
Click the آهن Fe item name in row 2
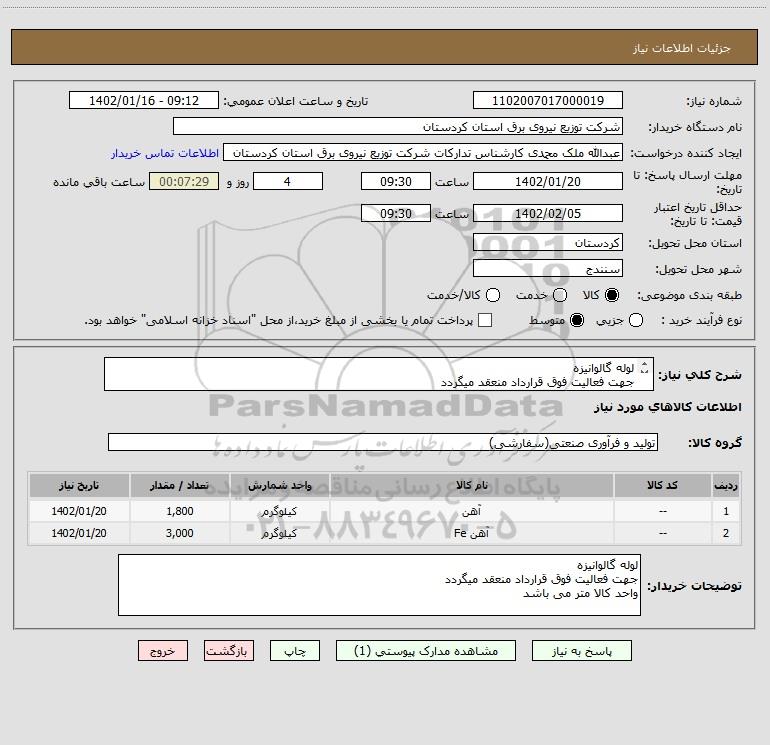click(471, 533)
